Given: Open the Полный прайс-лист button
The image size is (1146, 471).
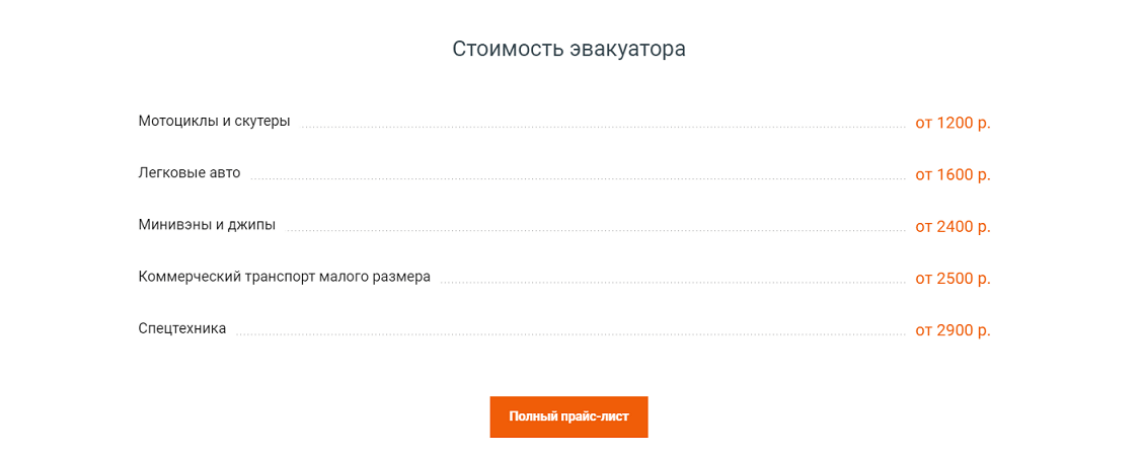Looking at the screenshot, I should coord(569,417).
